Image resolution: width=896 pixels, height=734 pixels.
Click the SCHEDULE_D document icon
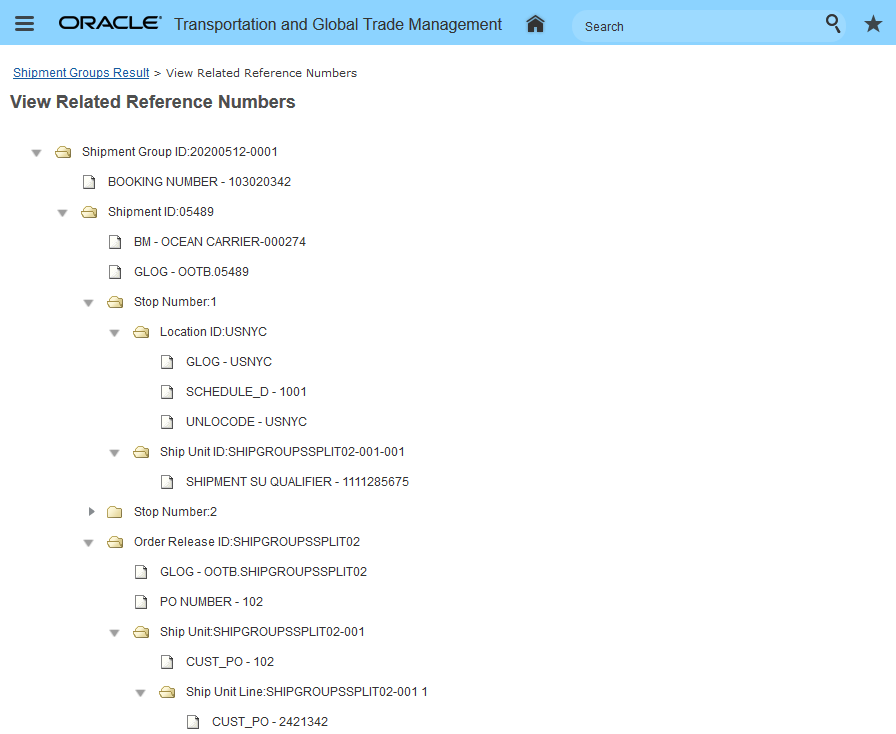(167, 392)
